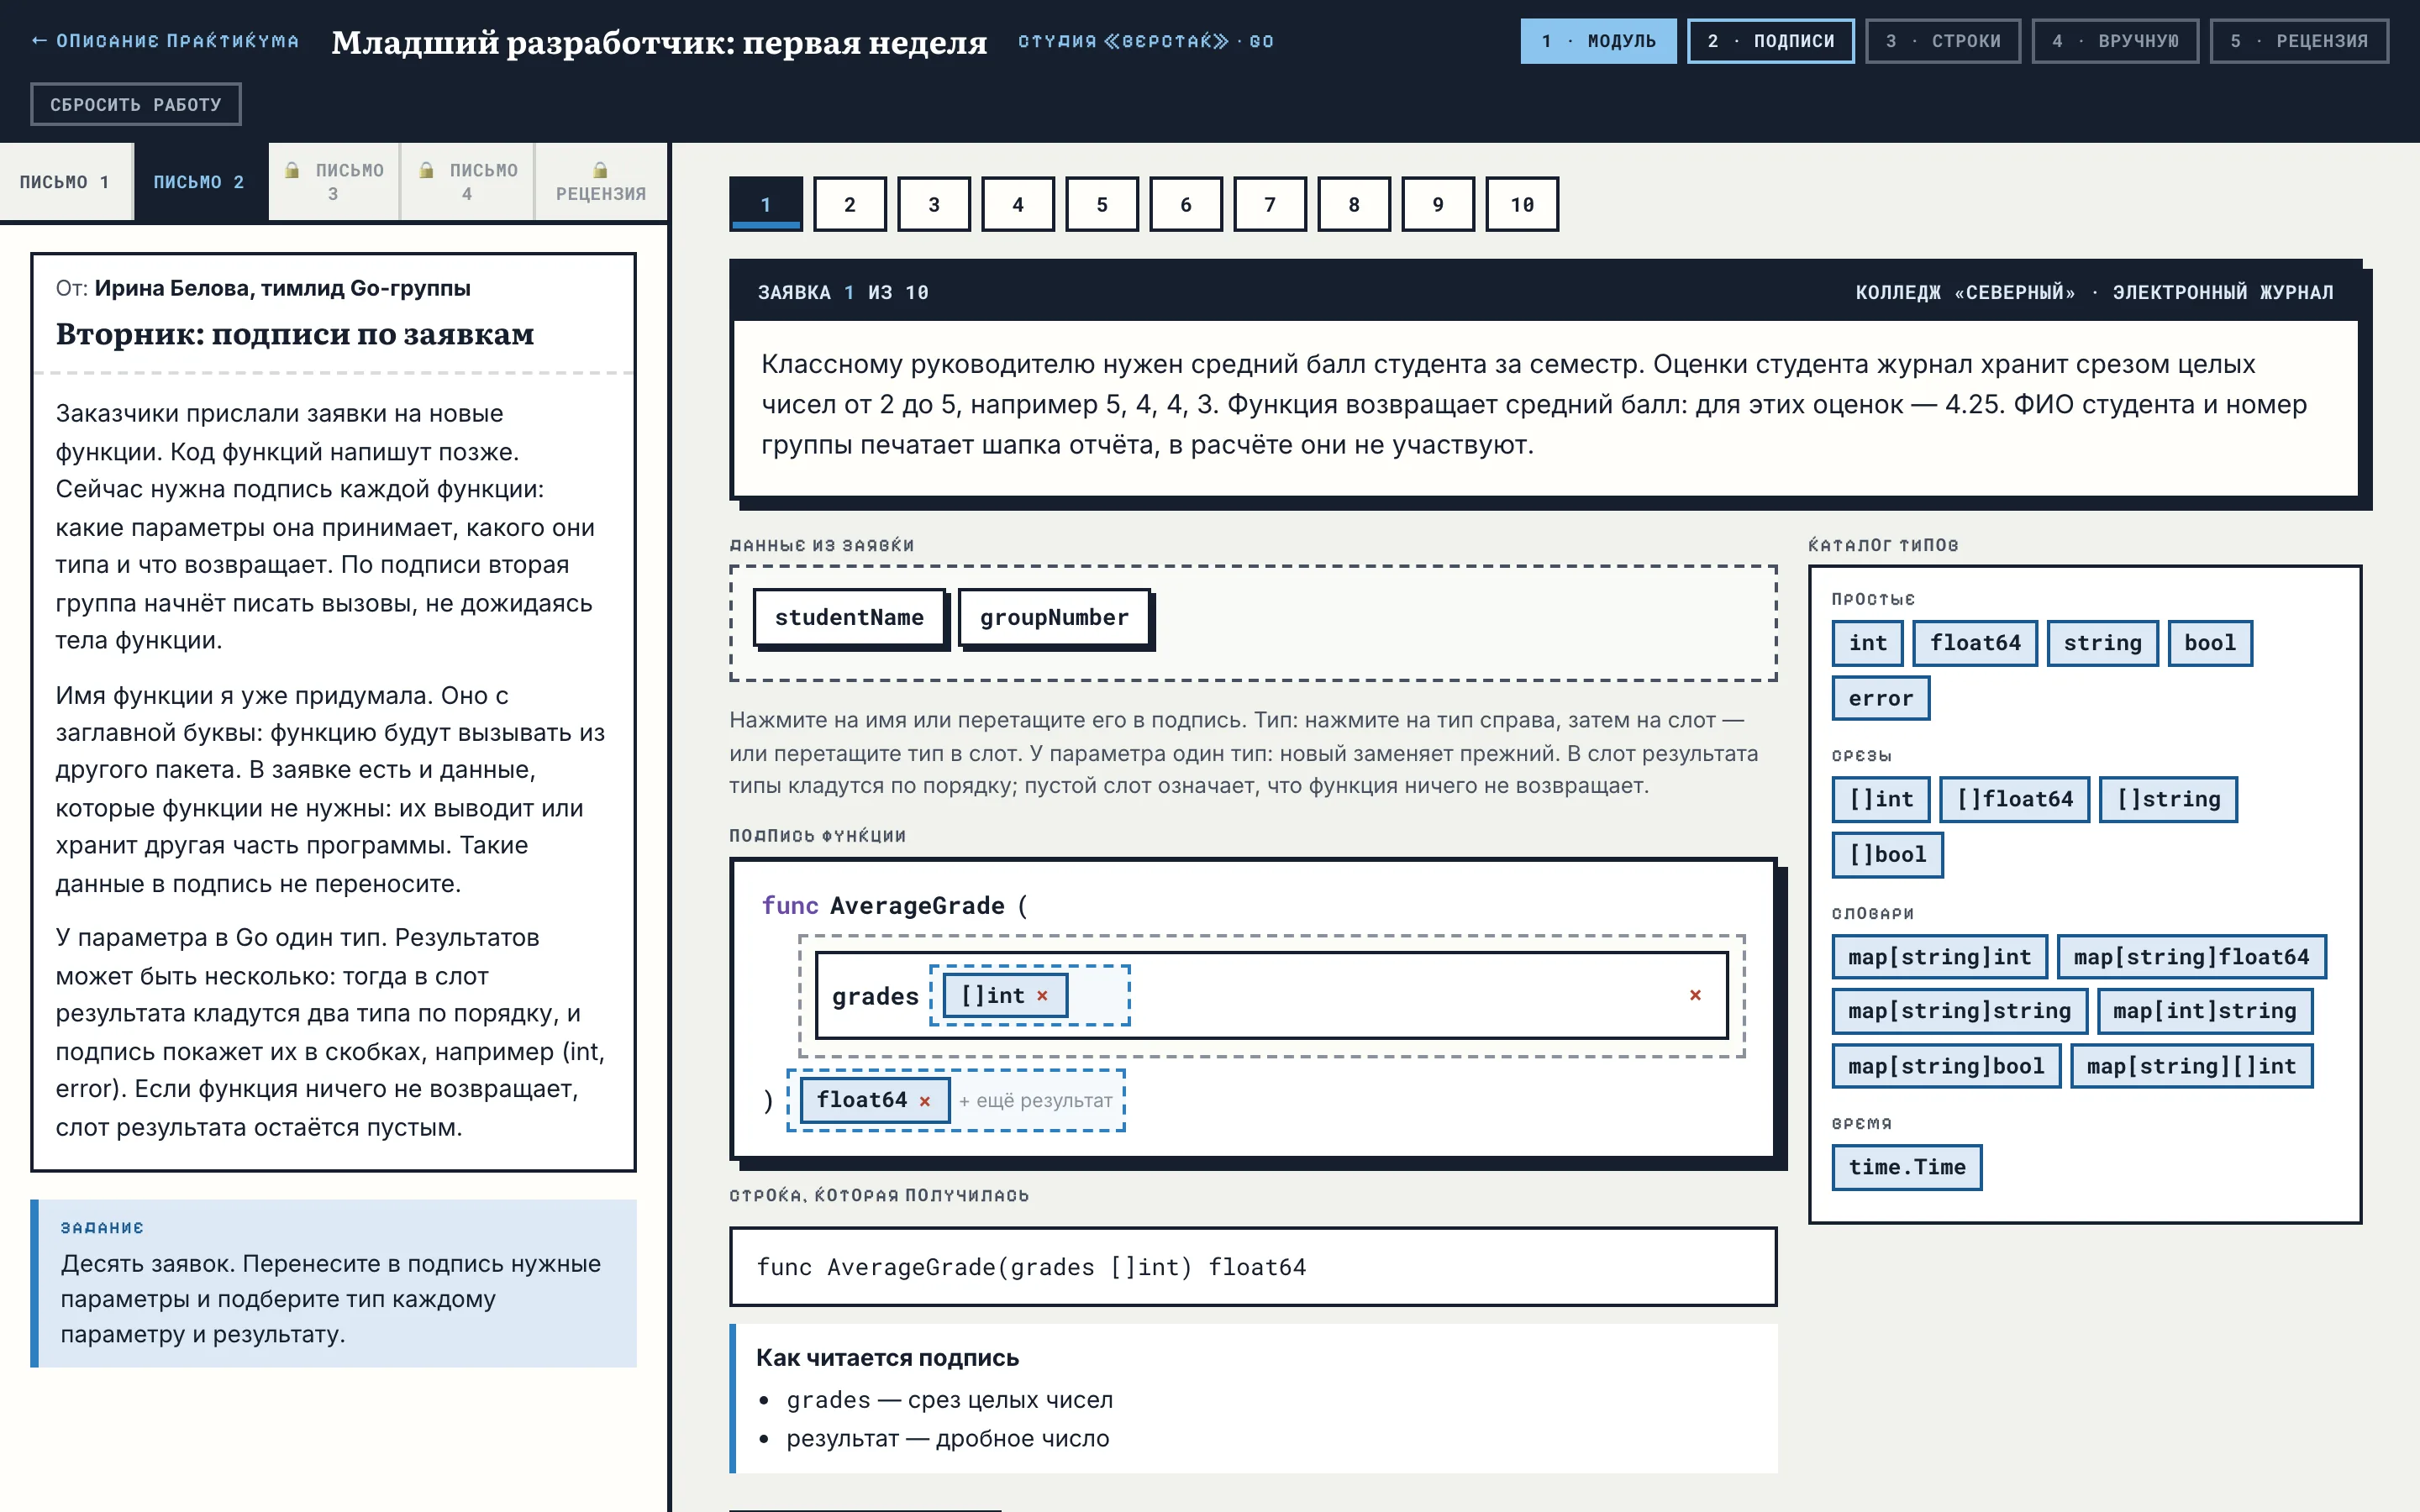Image resolution: width=2420 pixels, height=1512 pixels.
Task: Choose the []bool slice type
Action: click(1887, 855)
